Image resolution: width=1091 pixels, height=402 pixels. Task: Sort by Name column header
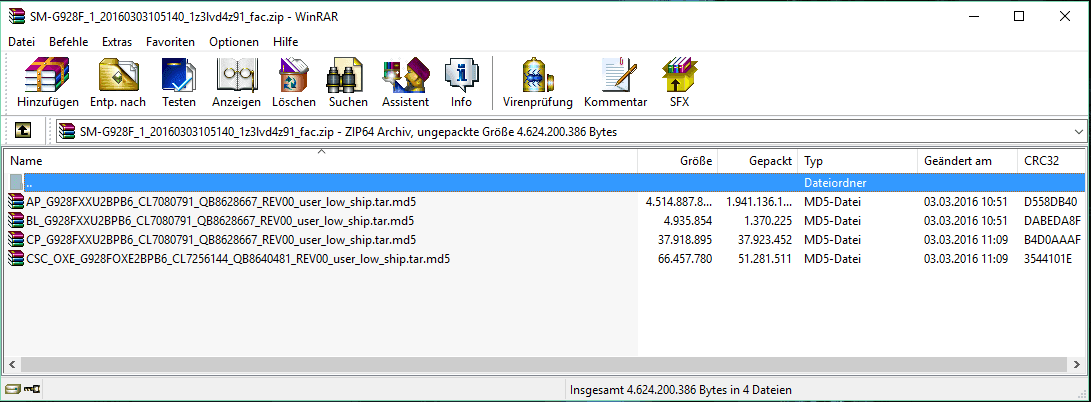click(x=321, y=161)
